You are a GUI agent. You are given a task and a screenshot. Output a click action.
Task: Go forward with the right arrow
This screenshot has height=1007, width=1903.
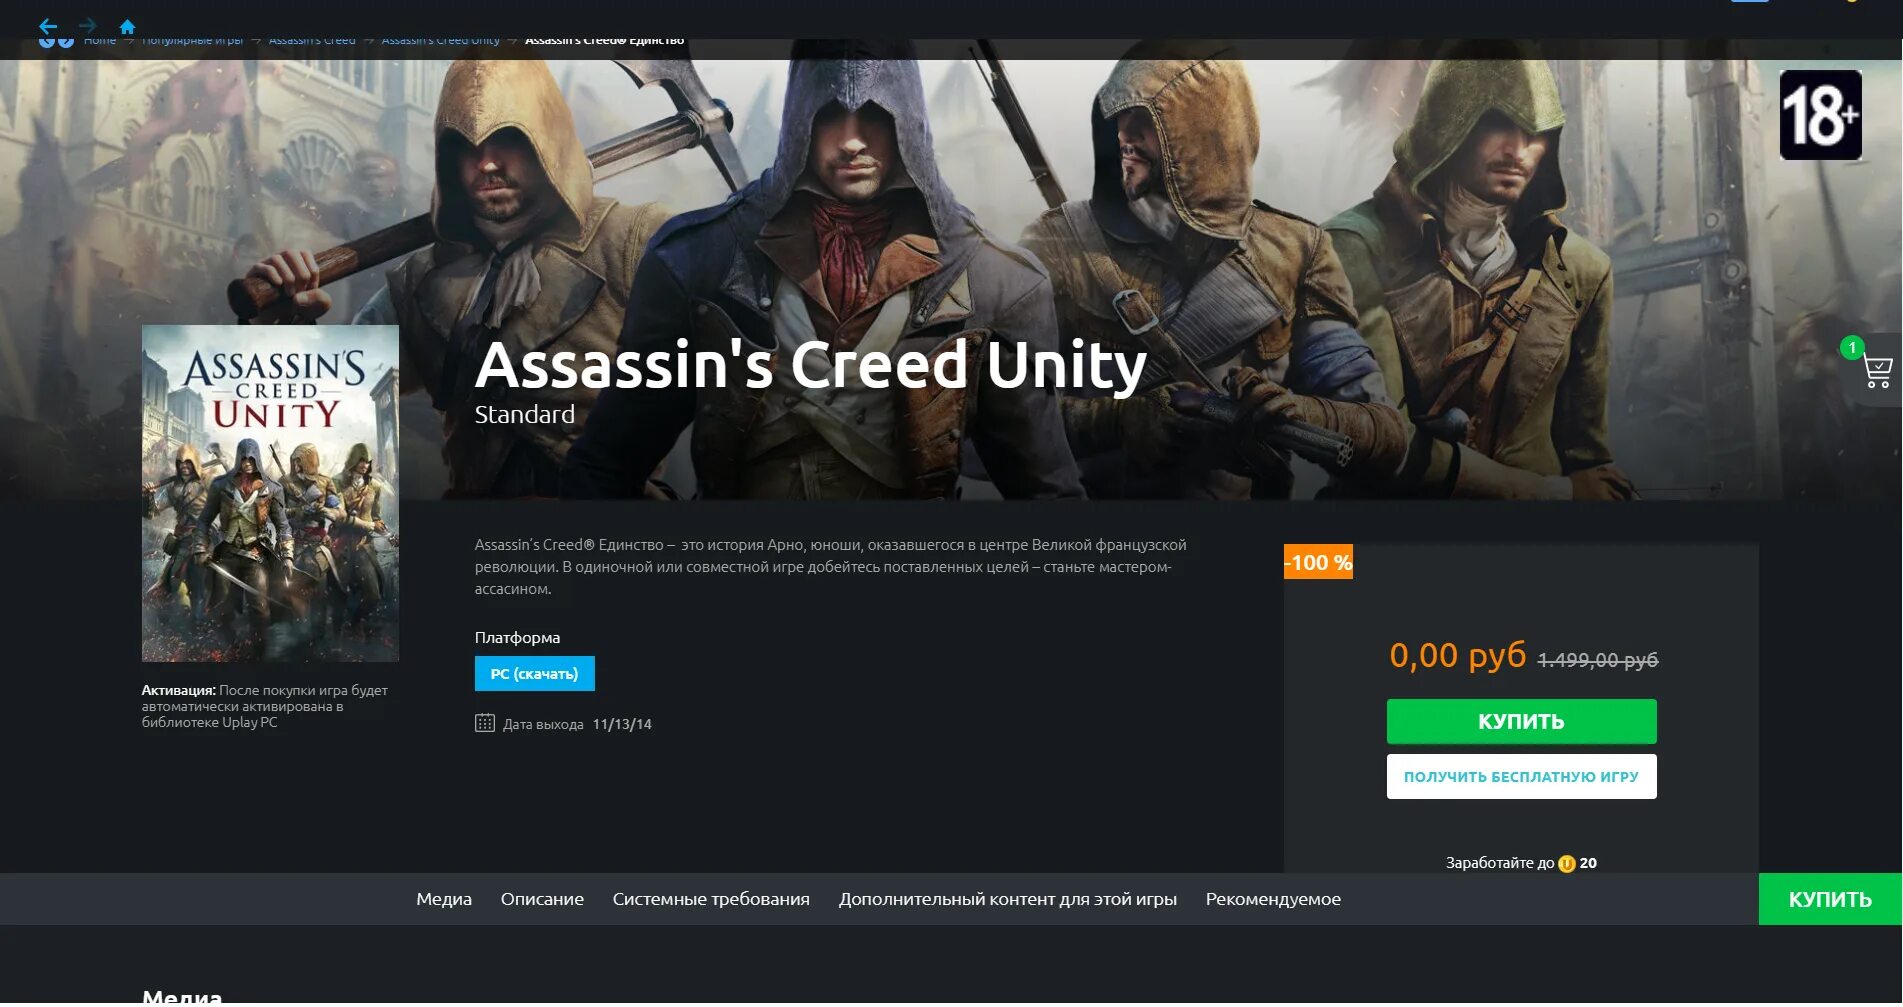point(88,26)
